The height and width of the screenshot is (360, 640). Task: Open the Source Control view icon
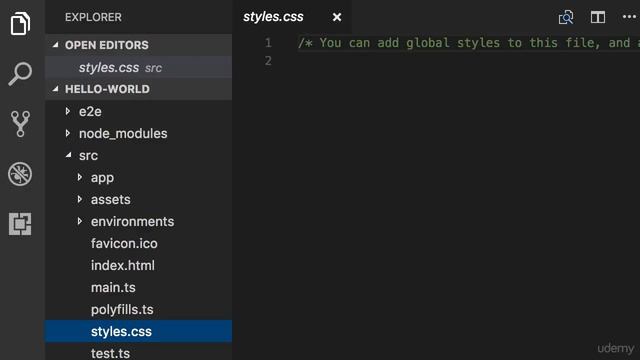point(20,124)
